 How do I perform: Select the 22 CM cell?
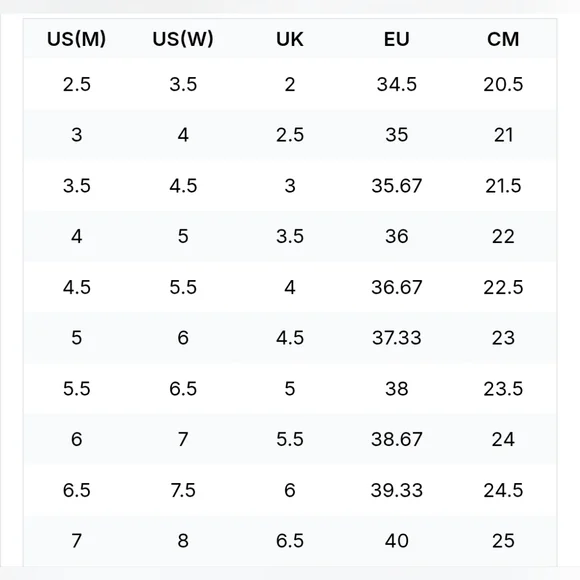[503, 236]
